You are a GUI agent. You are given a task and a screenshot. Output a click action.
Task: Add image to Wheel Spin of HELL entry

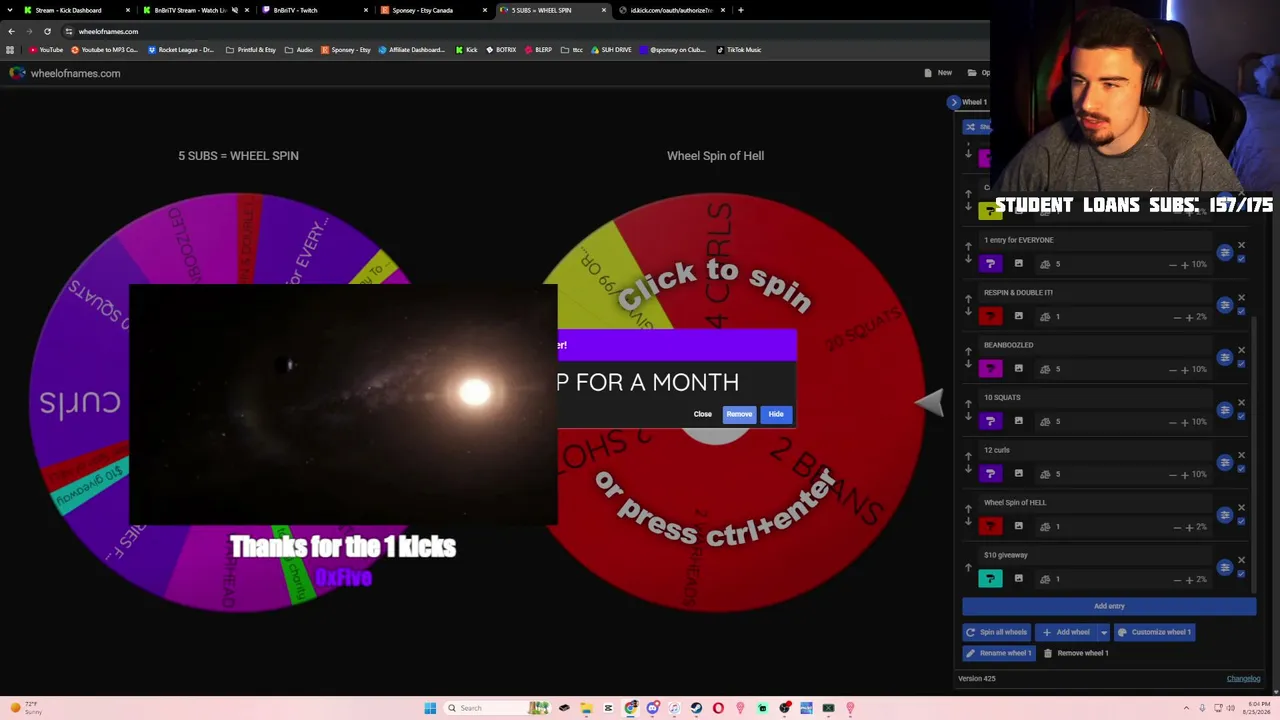click(1019, 526)
